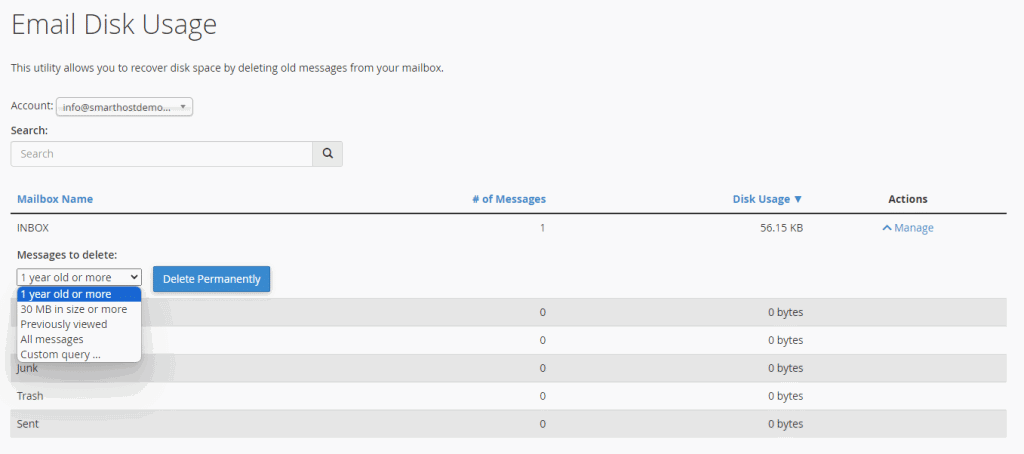Select '30 MB in size or more' option

coord(79,309)
